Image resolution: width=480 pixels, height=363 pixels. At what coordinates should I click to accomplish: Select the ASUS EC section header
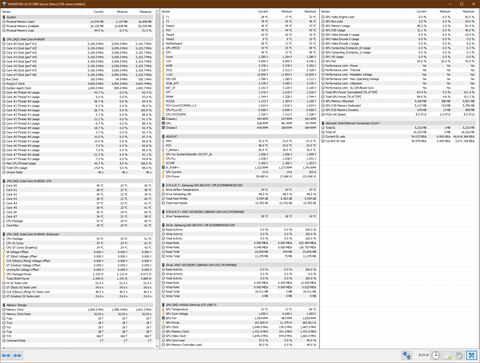pyautogui.click(x=239, y=136)
